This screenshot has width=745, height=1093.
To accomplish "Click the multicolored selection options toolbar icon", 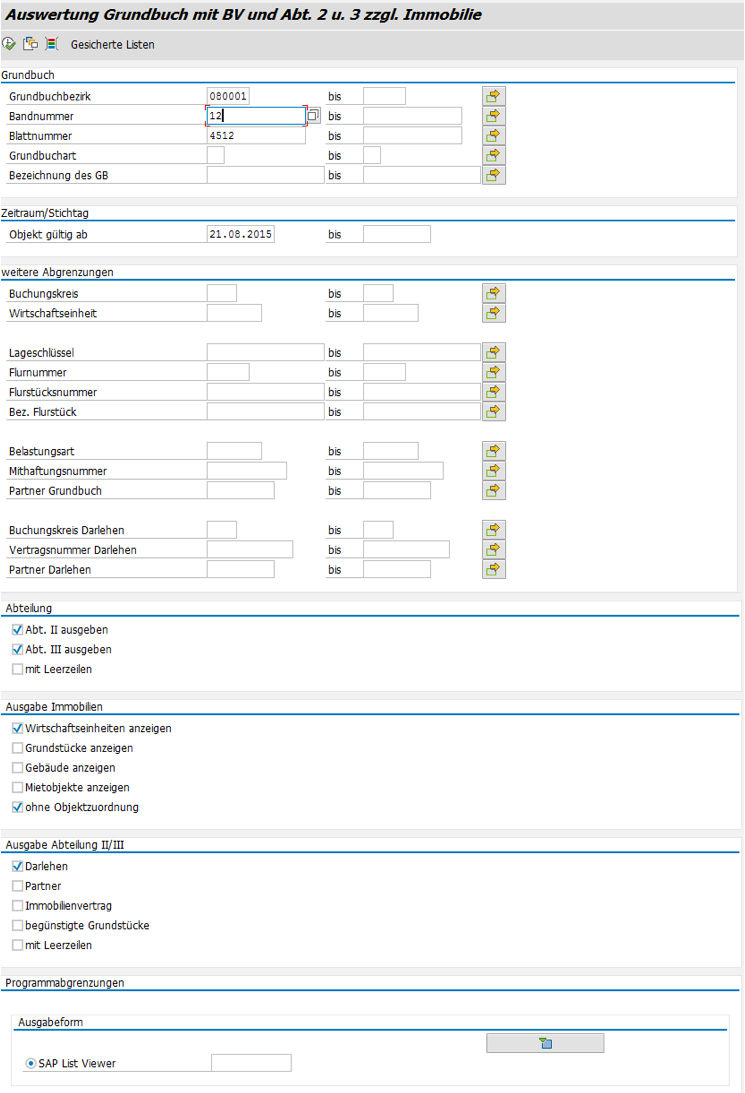I will [x=51, y=44].
